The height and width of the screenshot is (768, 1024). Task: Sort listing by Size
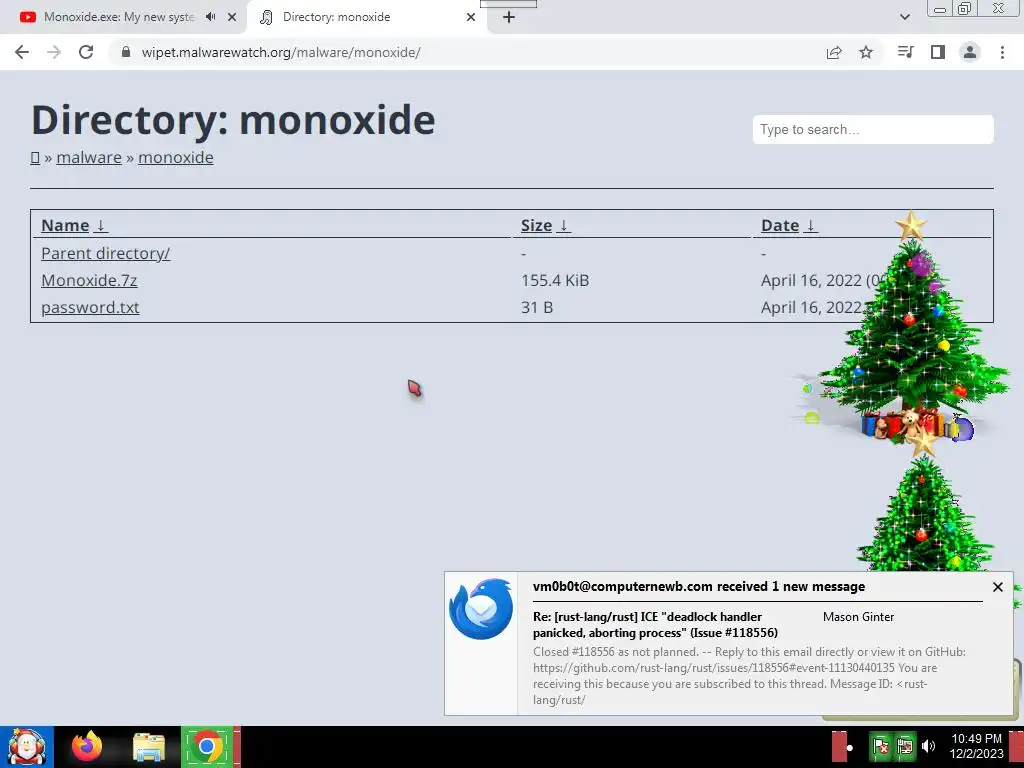[x=536, y=225]
